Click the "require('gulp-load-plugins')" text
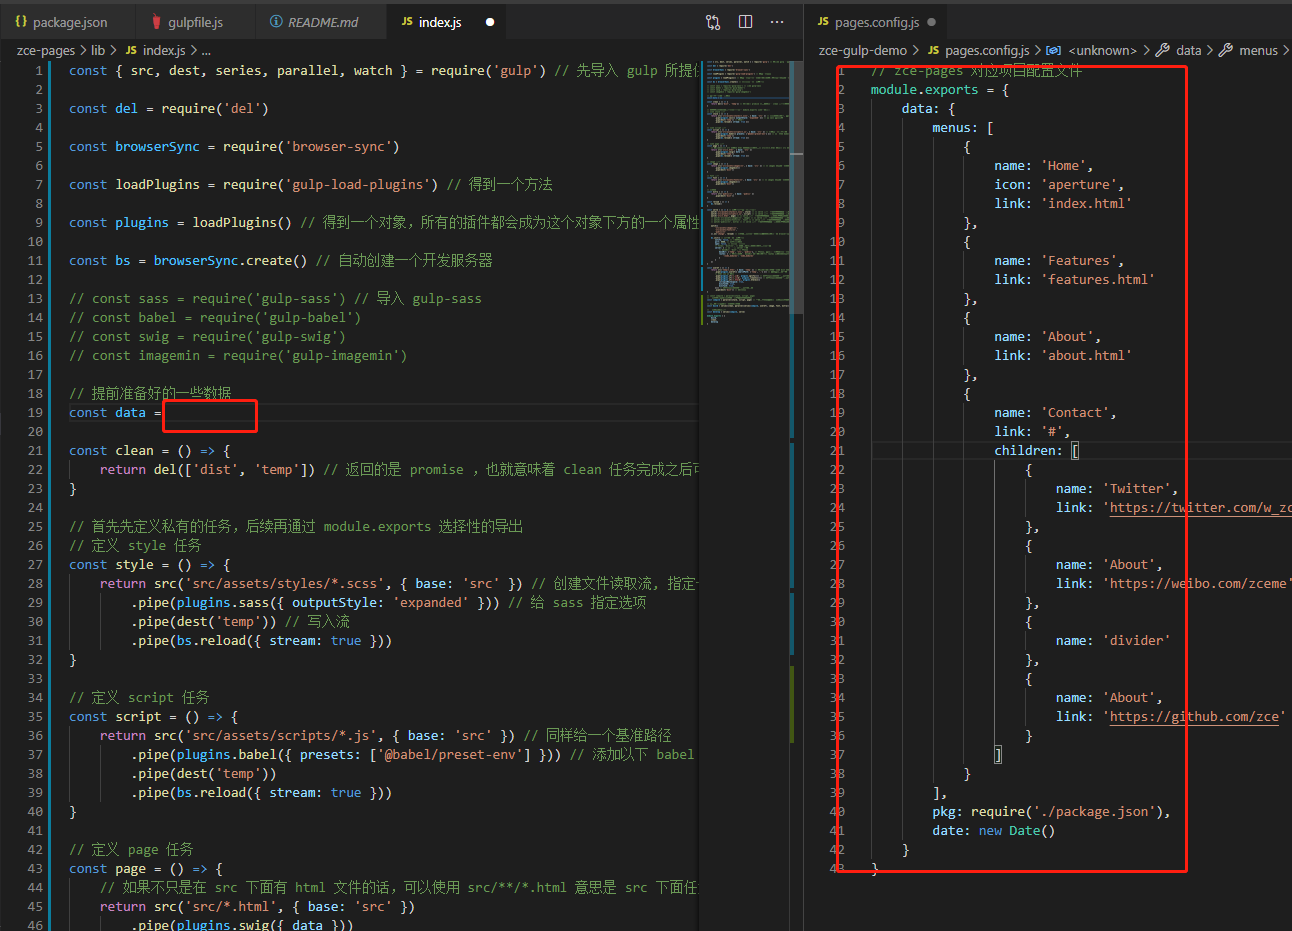Screen dimensions: 1292x931 pos(331,185)
